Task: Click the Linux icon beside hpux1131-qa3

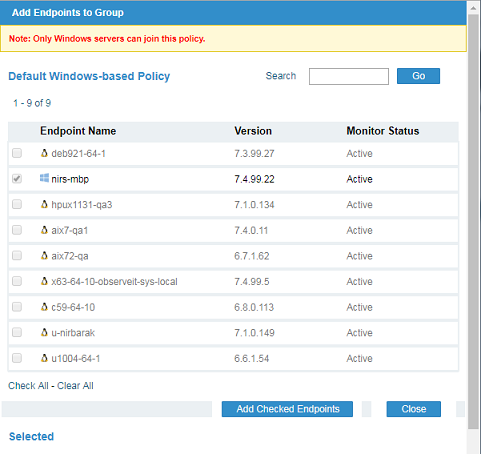Action: click(44, 204)
